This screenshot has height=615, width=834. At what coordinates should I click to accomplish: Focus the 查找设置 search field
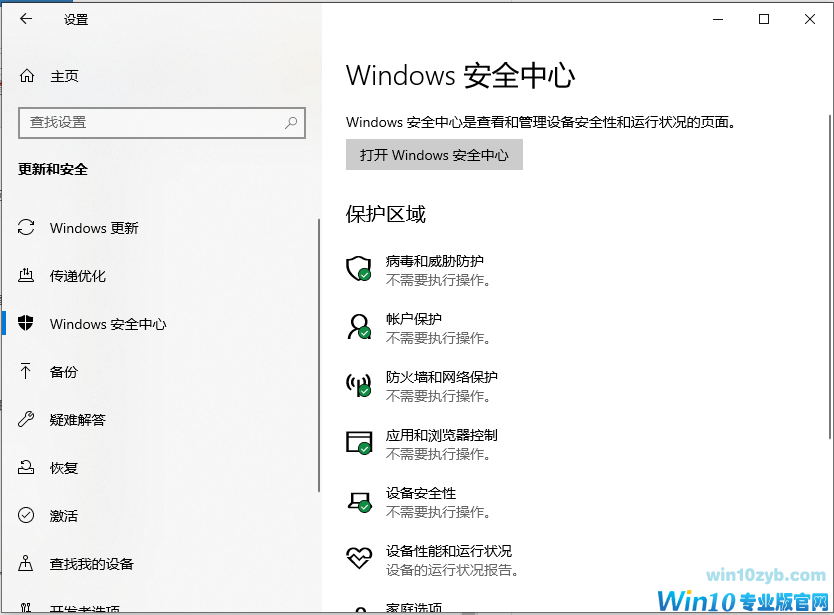click(x=162, y=123)
